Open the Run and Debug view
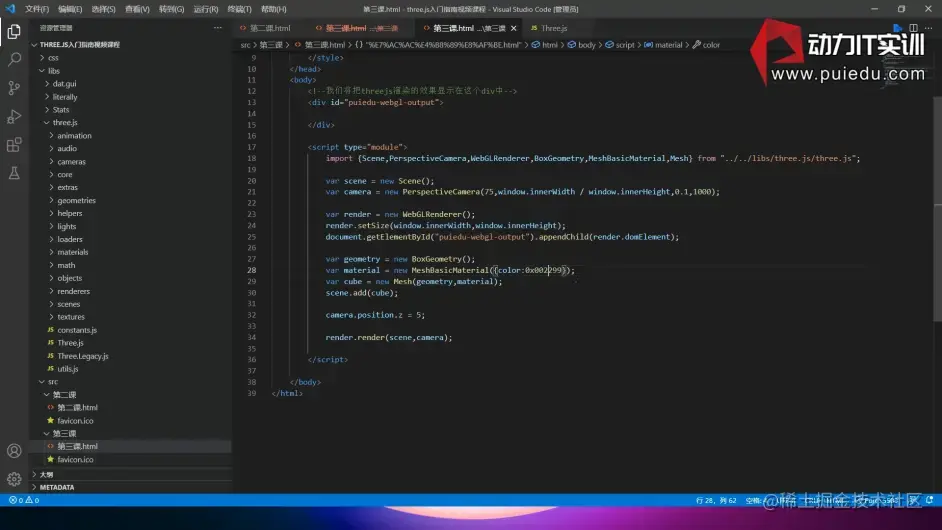942x530 pixels. click(x=14, y=117)
